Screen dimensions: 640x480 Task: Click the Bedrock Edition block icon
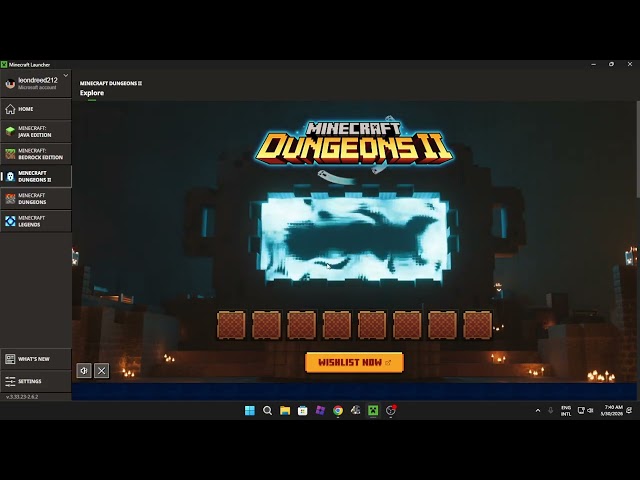click(x=10, y=154)
